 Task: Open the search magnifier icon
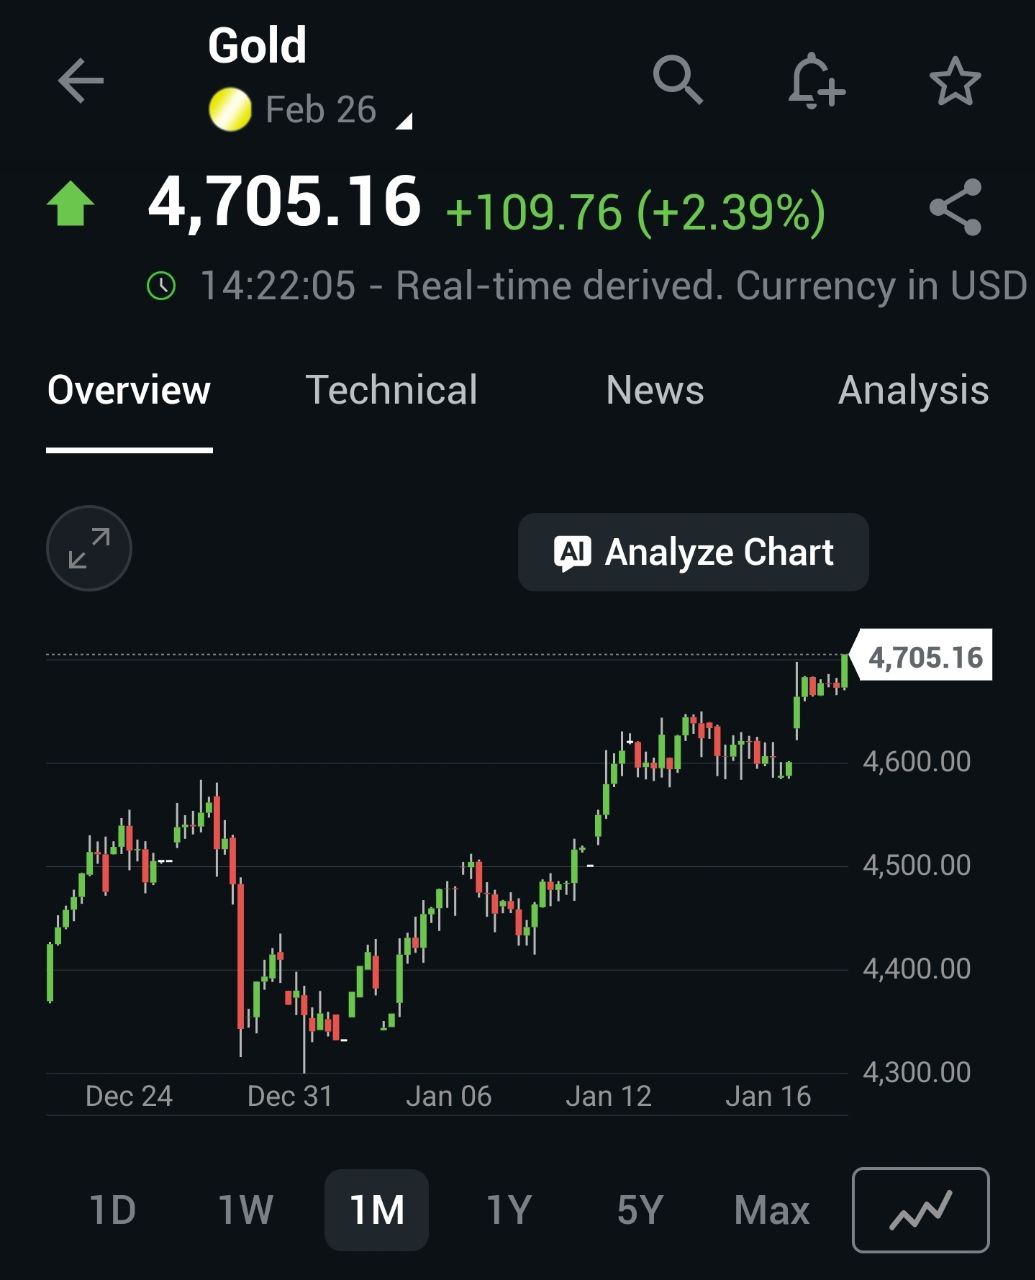tap(678, 80)
